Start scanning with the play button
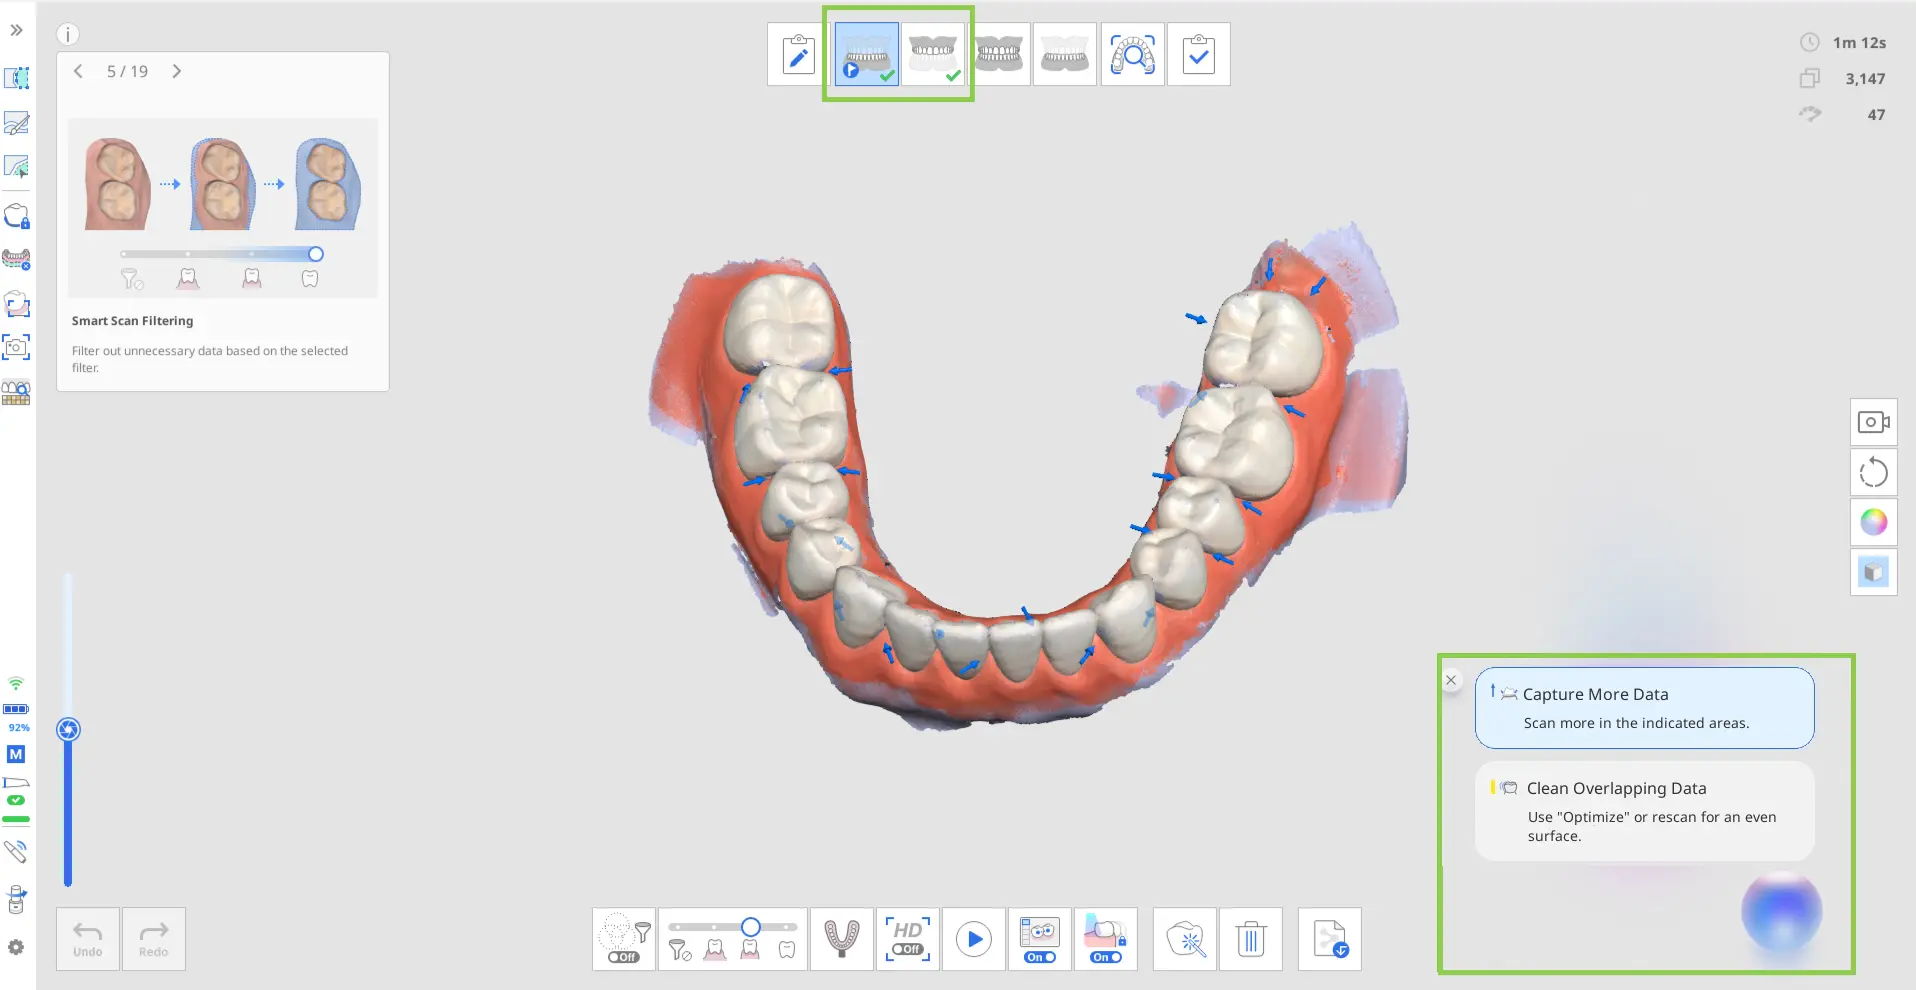 pos(974,939)
